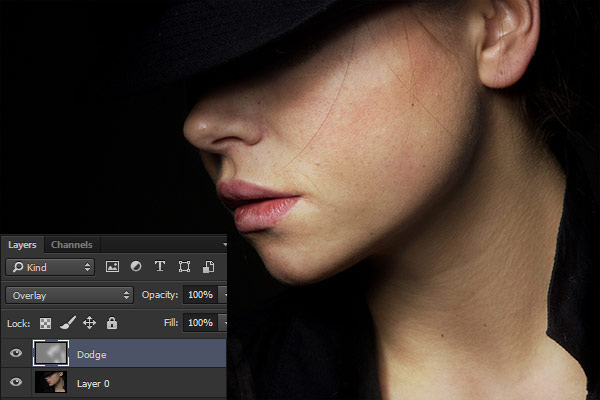The width and height of the screenshot is (600, 400).
Task: Hide the Dodge layer
Action: (16, 354)
